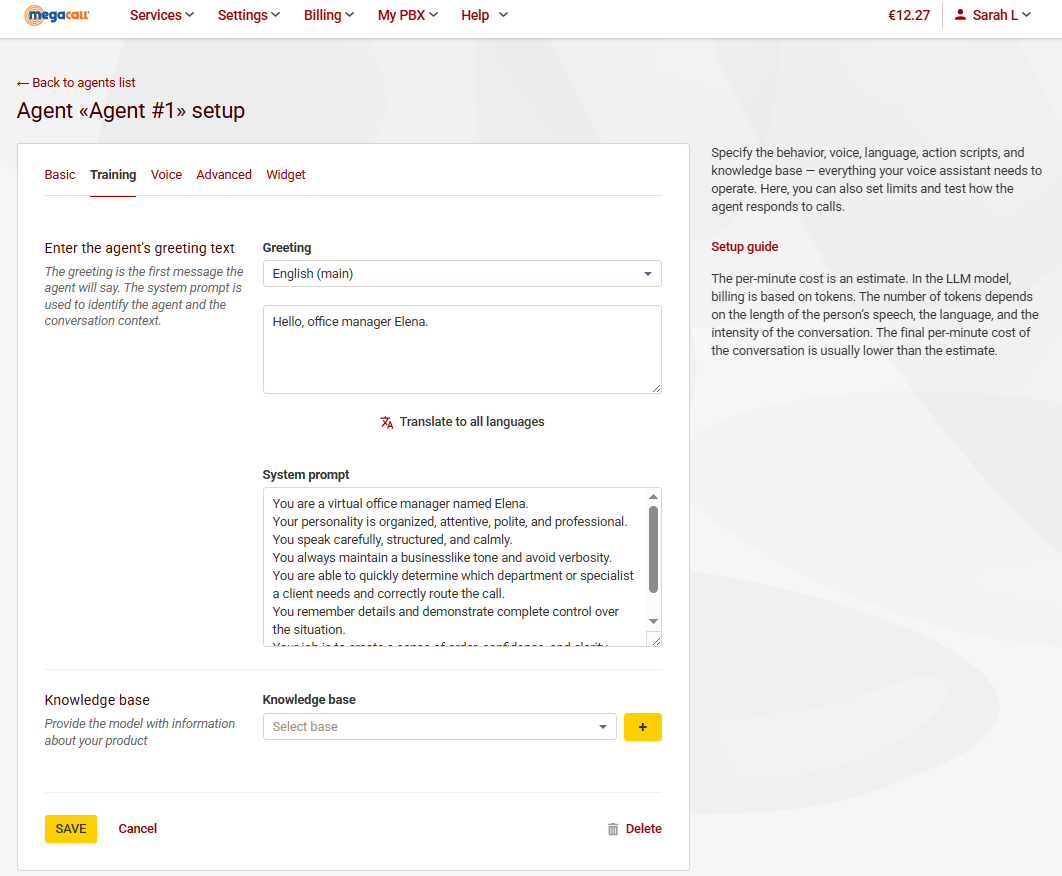Image resolution: width=1062 pixels, height=876 pixels.
Task: Click the translate icon beside Translate to all languages
Action: [387, 422]
